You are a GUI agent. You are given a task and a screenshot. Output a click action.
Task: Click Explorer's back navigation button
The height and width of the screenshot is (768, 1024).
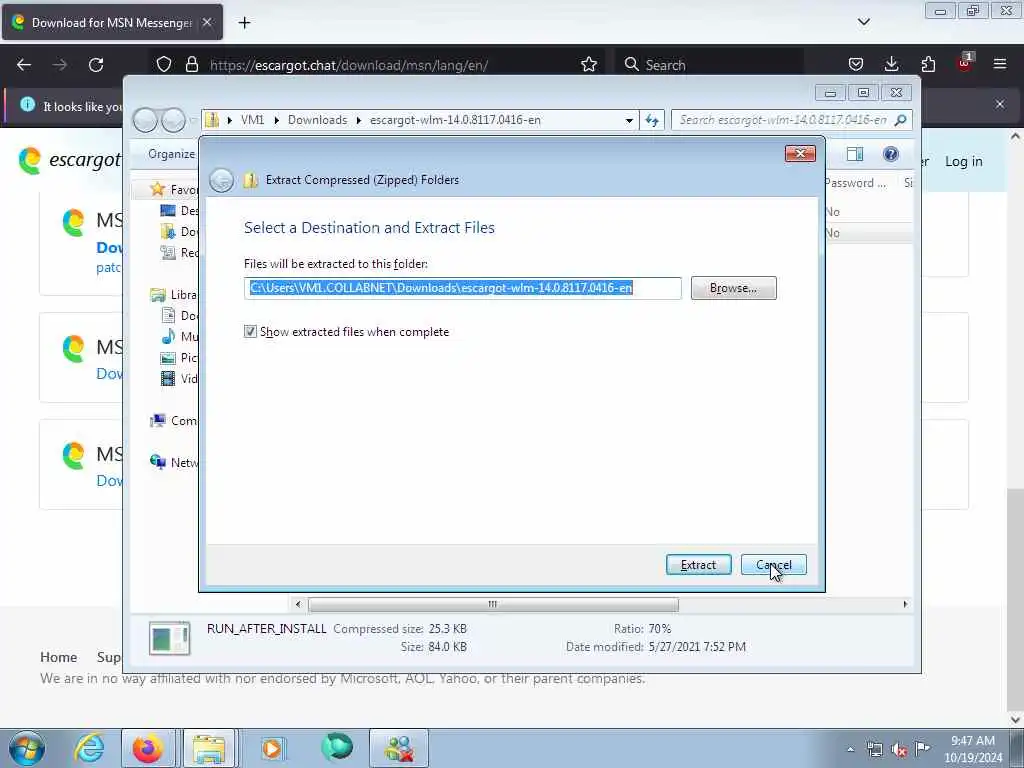coord(145,120)
